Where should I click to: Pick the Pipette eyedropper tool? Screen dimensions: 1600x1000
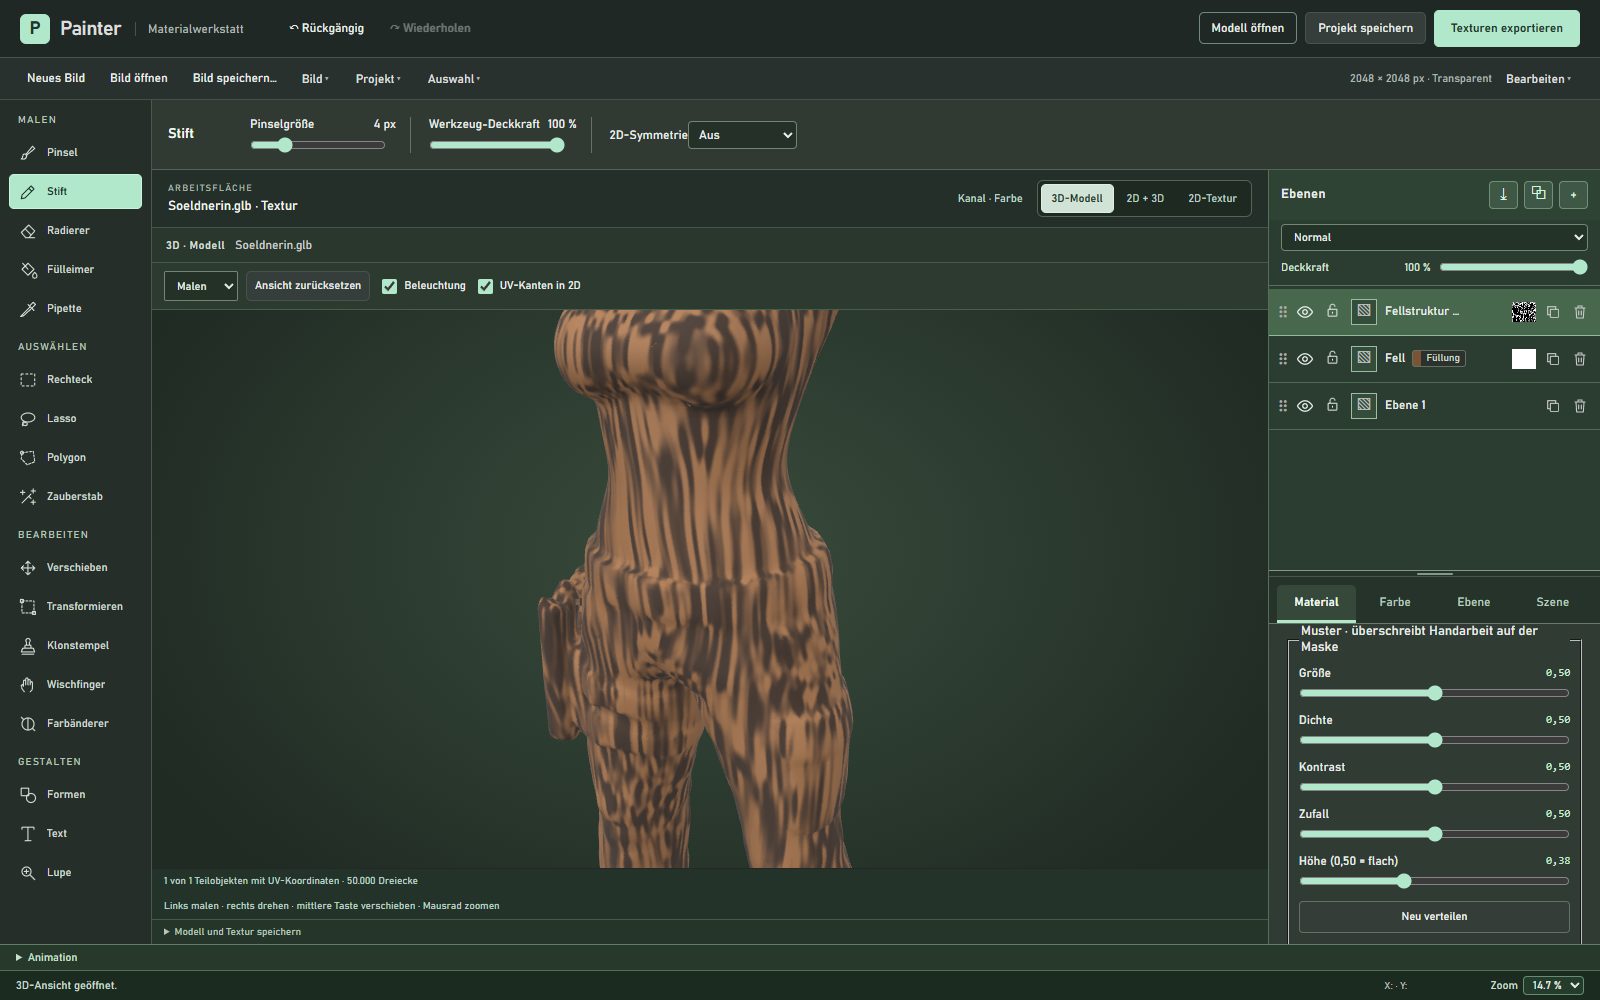point(75,308)
